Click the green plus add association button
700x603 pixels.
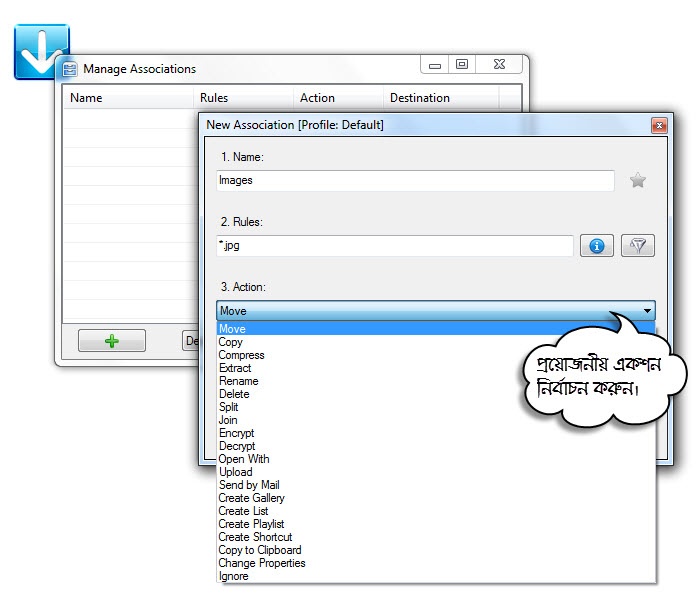point(112,341)
